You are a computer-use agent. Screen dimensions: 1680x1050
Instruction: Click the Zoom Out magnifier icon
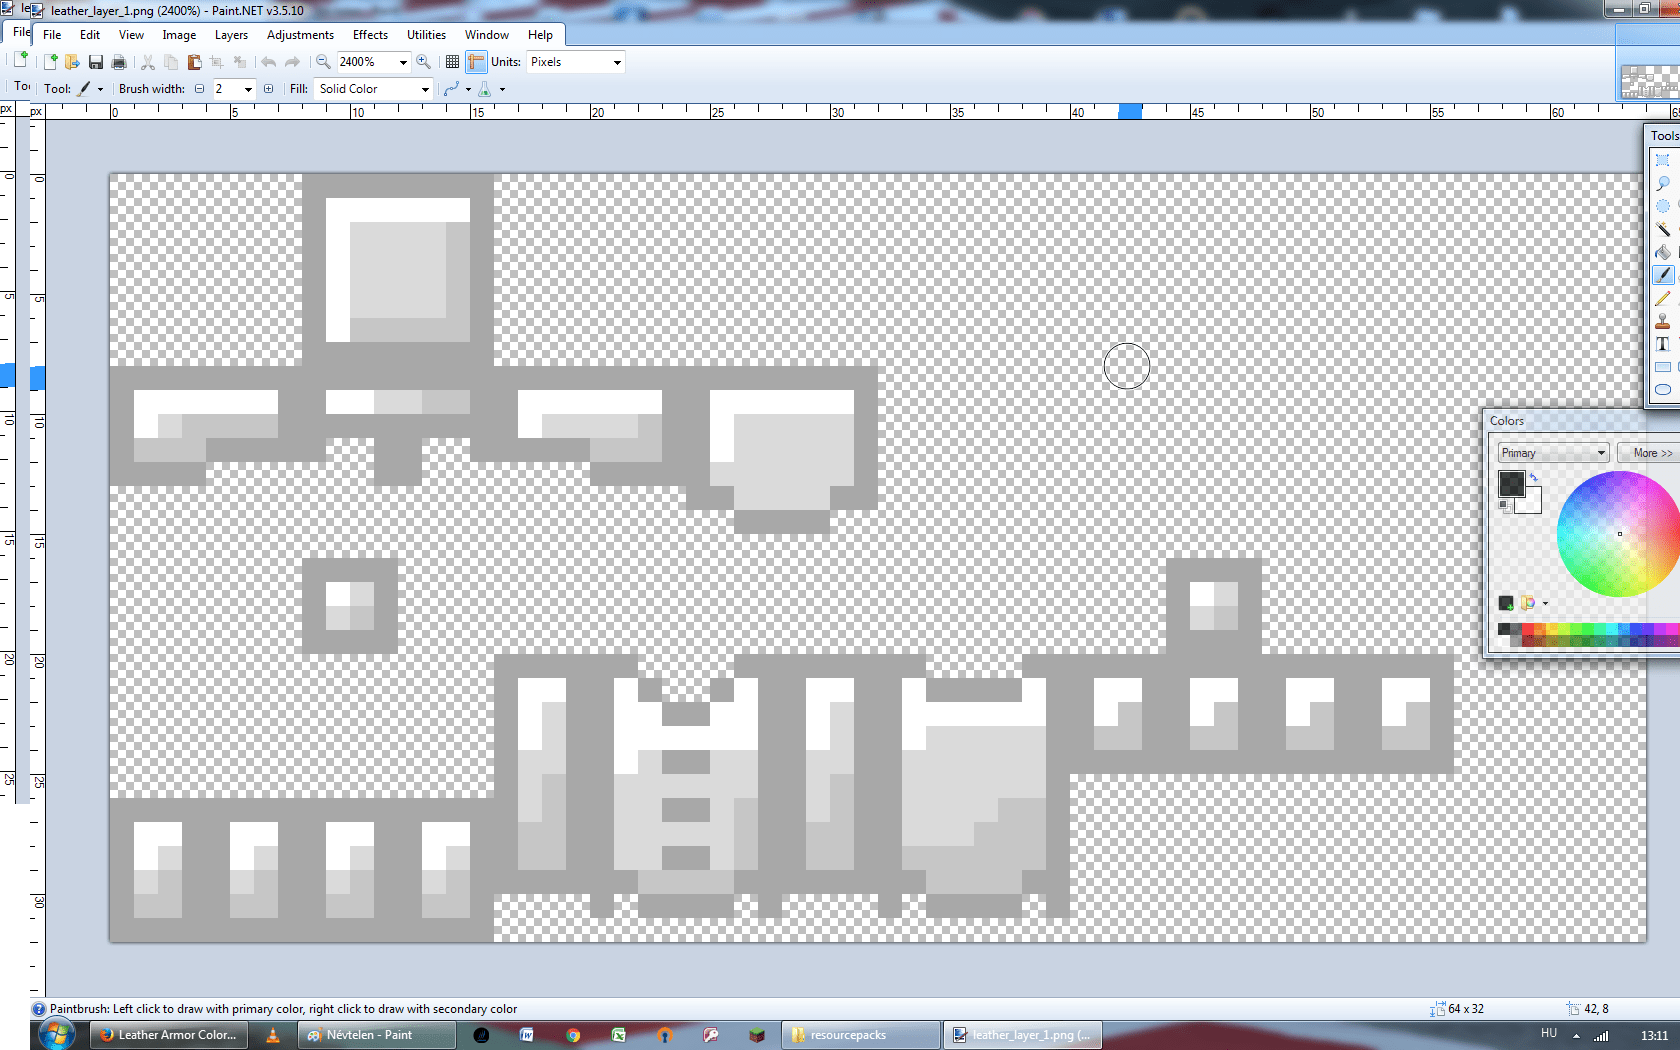(323, 62)
